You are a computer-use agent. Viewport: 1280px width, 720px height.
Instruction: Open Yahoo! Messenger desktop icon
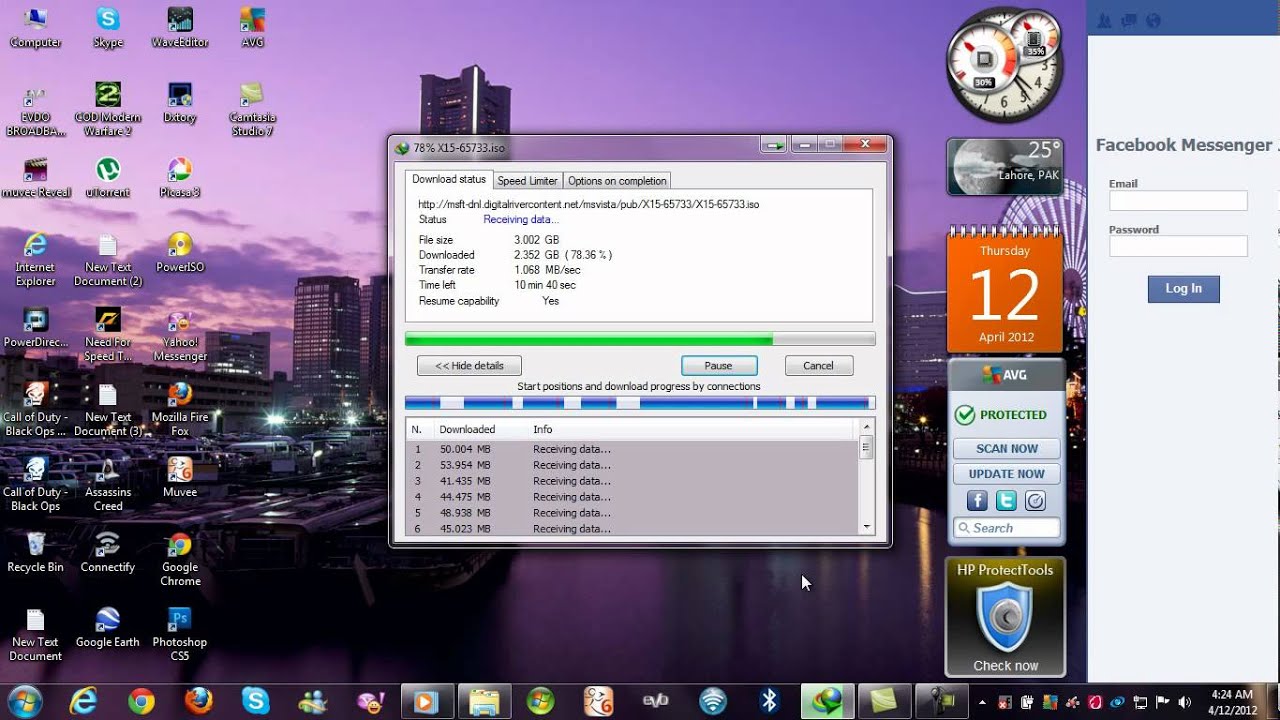pos(180,334)
